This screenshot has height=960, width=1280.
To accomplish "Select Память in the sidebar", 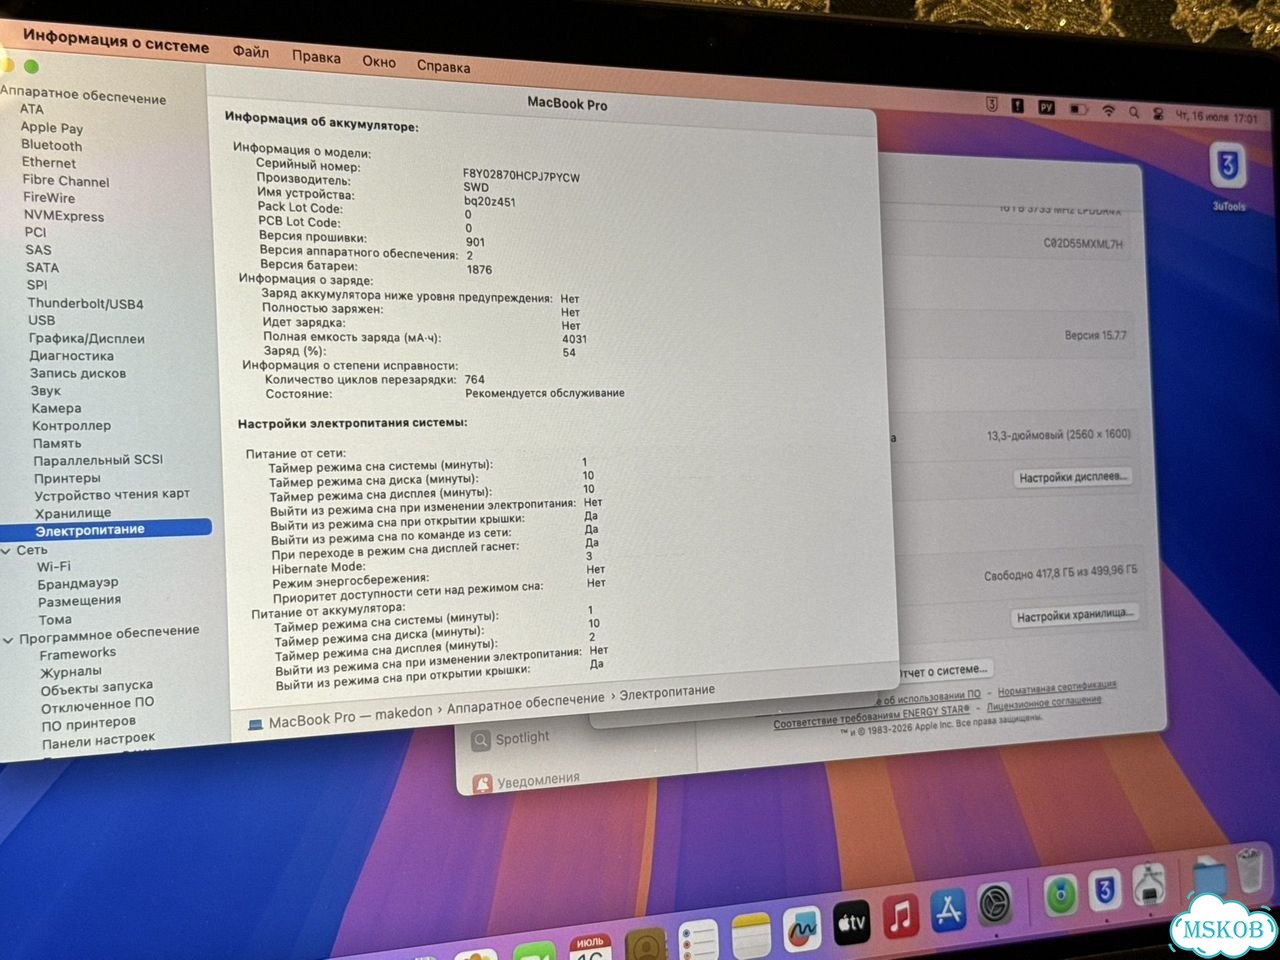I will pyautogui.click(x=57, y=443).
